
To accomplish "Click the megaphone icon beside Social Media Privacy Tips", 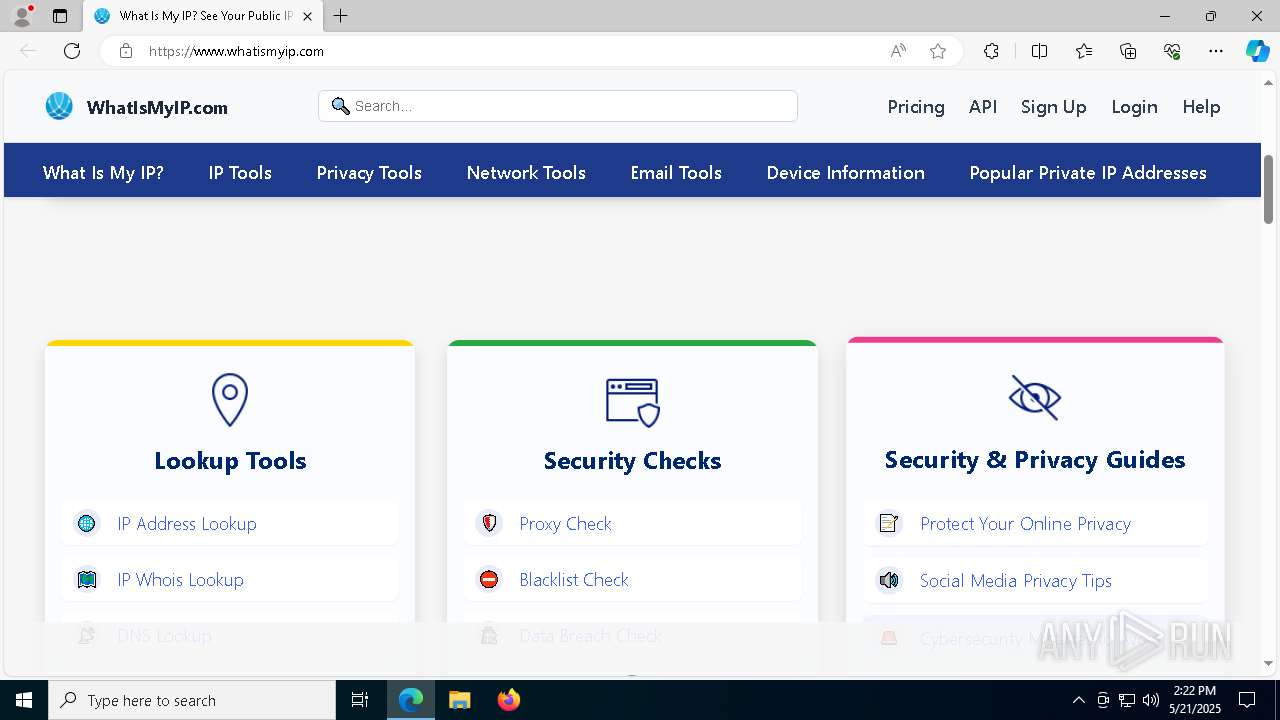I will [x=889, y=580].
